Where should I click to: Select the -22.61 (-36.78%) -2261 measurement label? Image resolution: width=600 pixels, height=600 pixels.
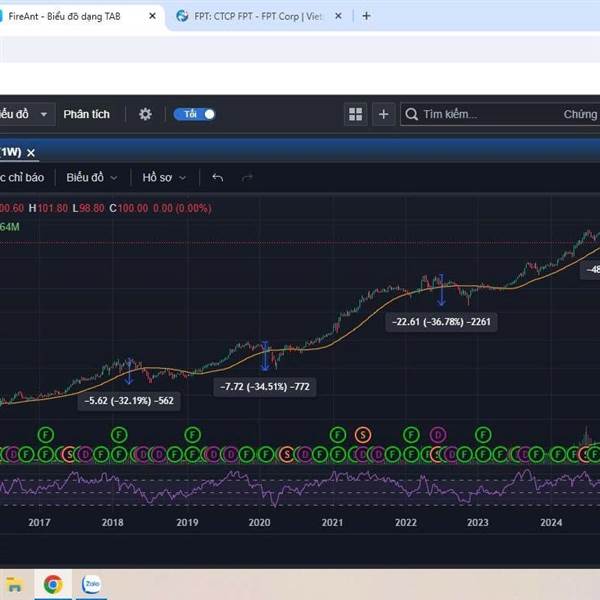[441, 321]
